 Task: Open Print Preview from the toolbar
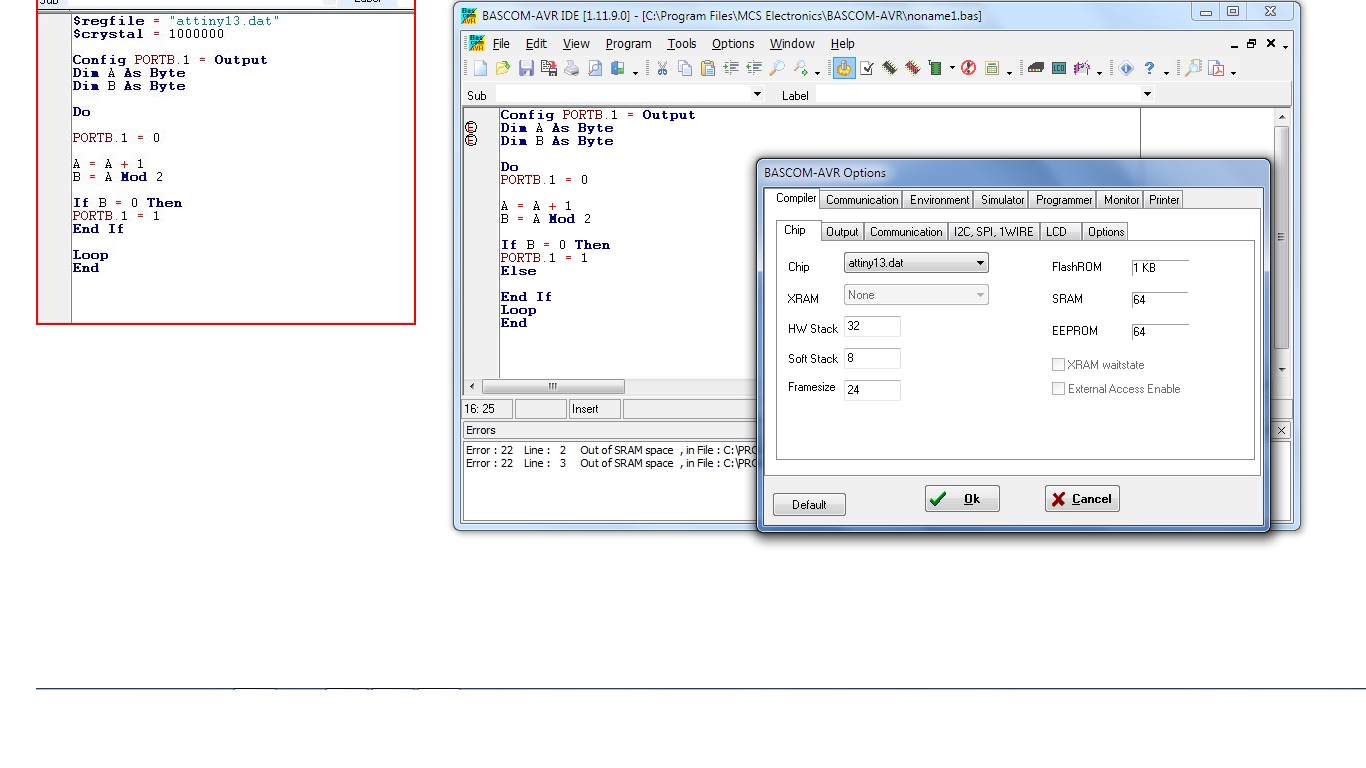(x=595, y=68)
